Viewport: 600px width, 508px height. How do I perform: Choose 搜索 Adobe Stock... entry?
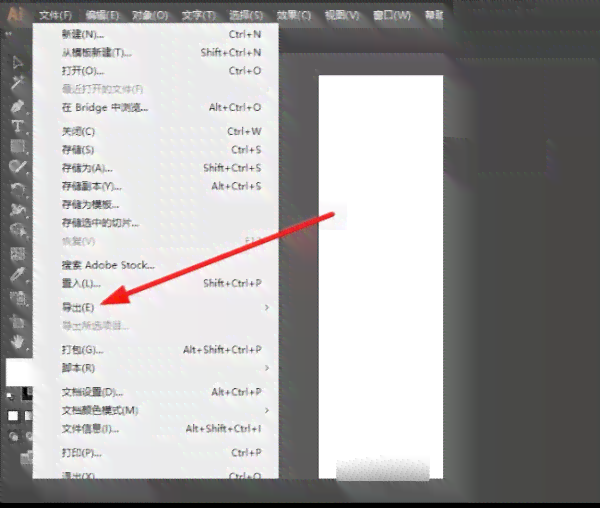click(156, 265)
